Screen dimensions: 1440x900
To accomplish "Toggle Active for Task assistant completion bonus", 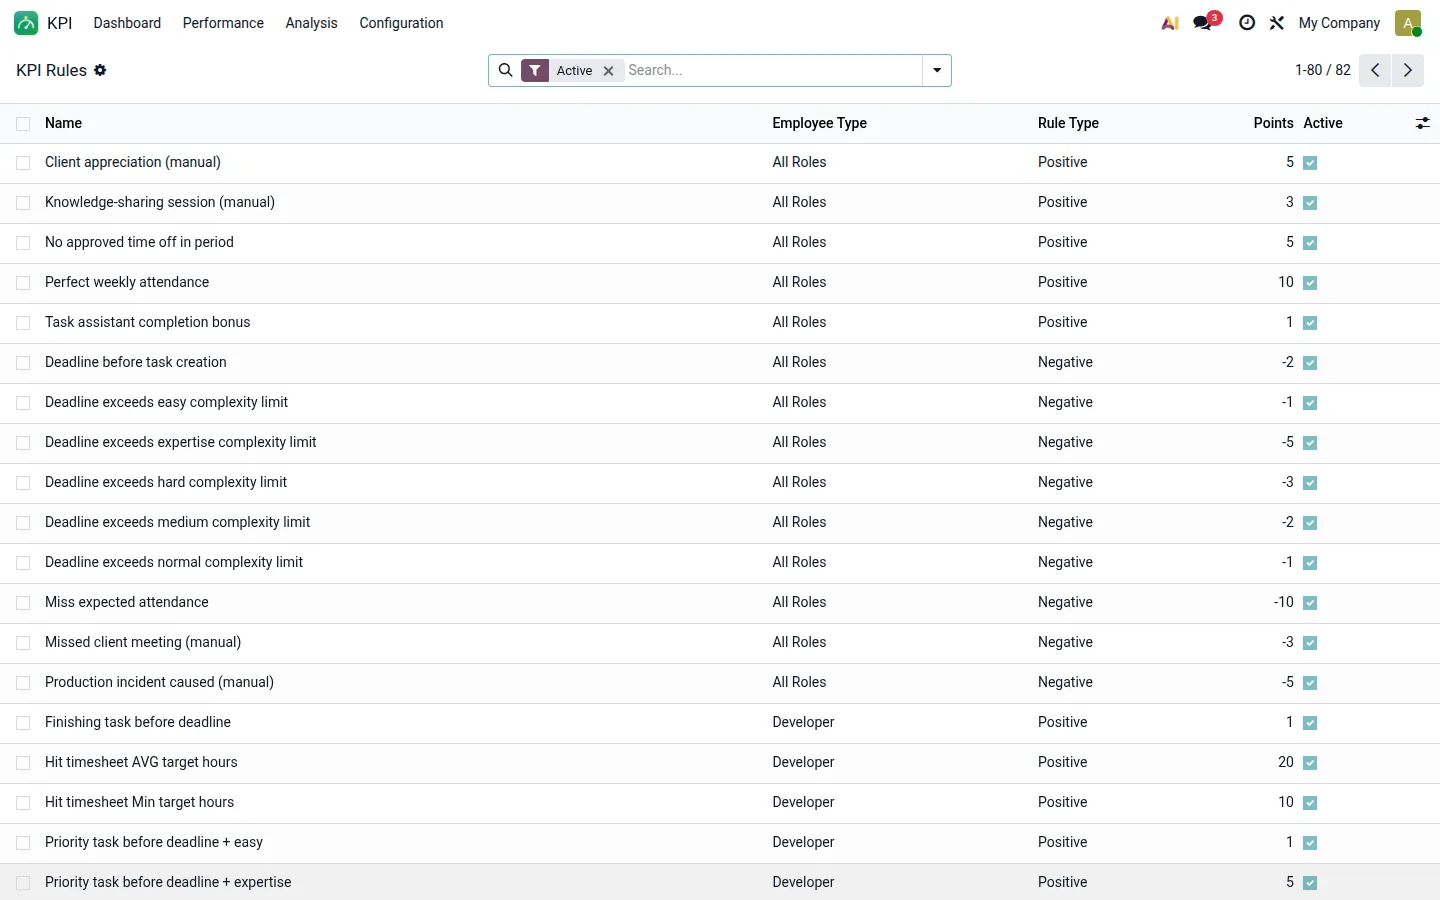I will coord(1310,323).
